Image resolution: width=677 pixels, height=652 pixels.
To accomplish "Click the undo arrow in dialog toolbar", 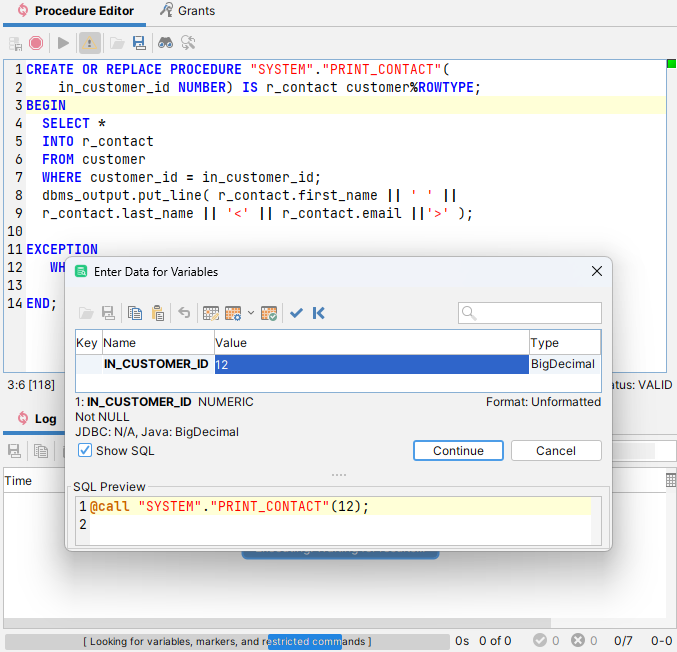I will click(x=184, y=313).
